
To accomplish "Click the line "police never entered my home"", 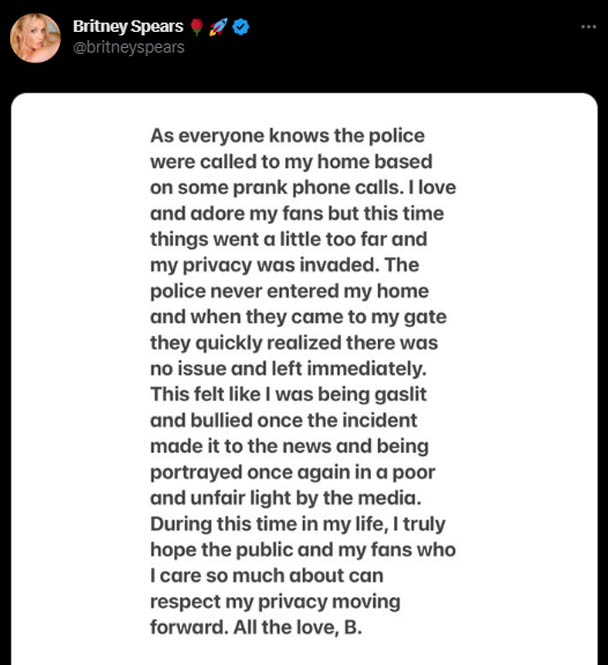I will [289, 291].
